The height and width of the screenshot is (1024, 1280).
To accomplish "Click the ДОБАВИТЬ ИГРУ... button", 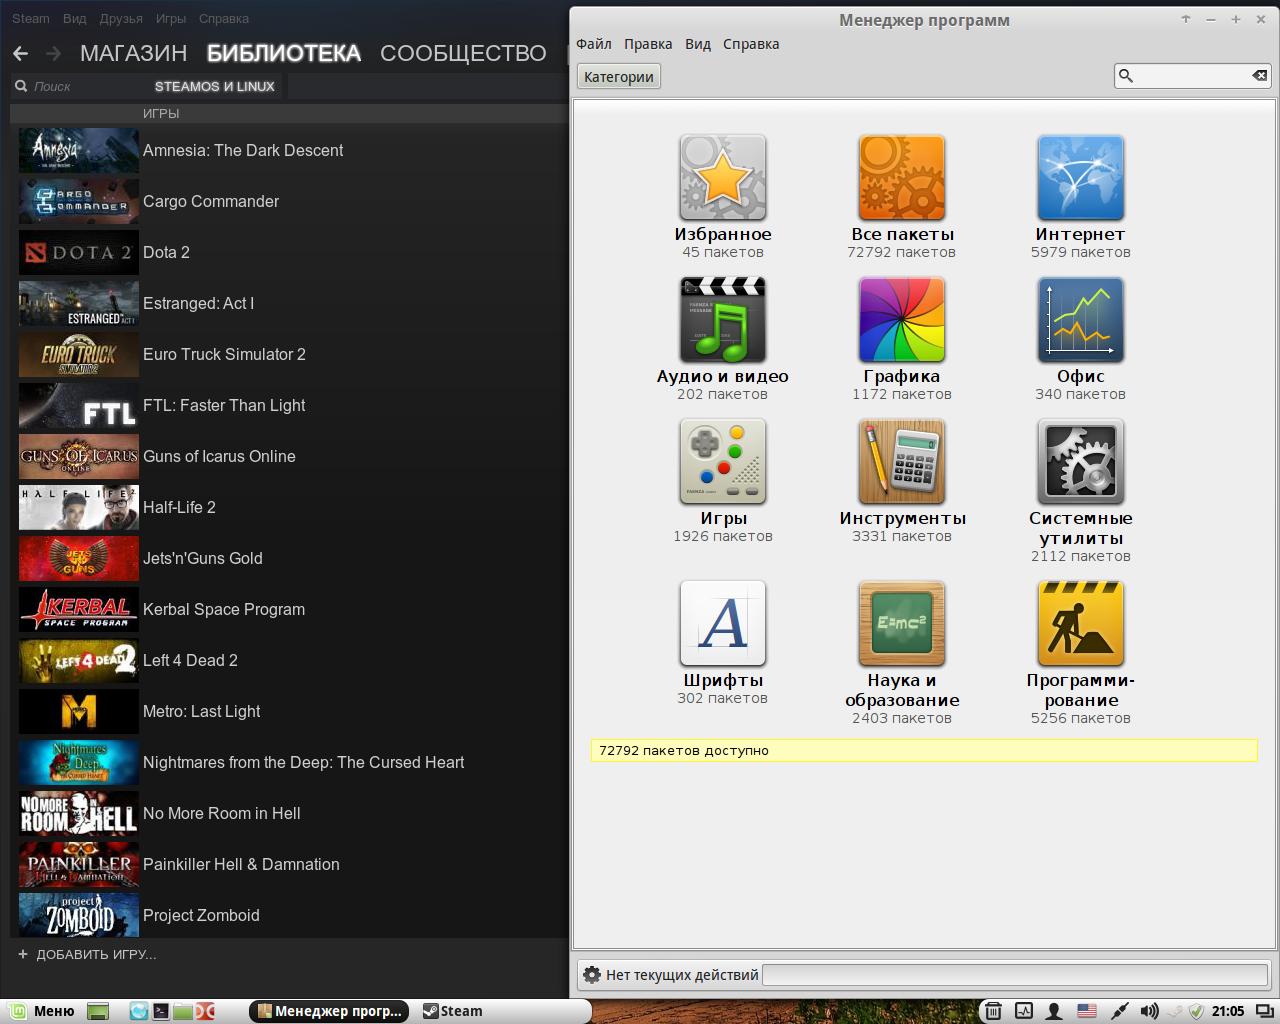I will [x=87, y=955].
